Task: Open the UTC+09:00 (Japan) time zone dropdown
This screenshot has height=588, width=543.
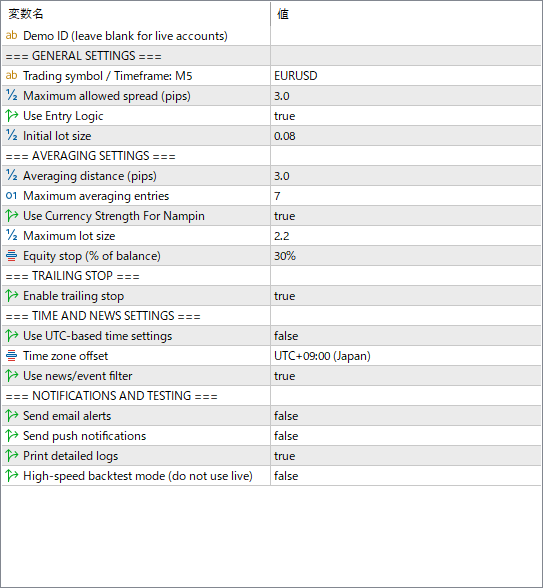Action: tap(405, 356)
